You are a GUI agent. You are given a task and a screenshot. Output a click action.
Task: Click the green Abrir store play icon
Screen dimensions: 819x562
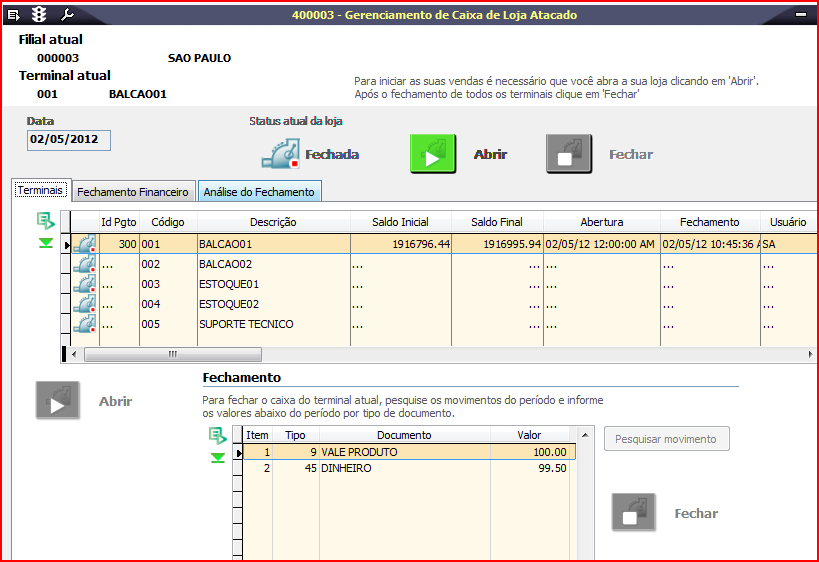pos(432,155)
